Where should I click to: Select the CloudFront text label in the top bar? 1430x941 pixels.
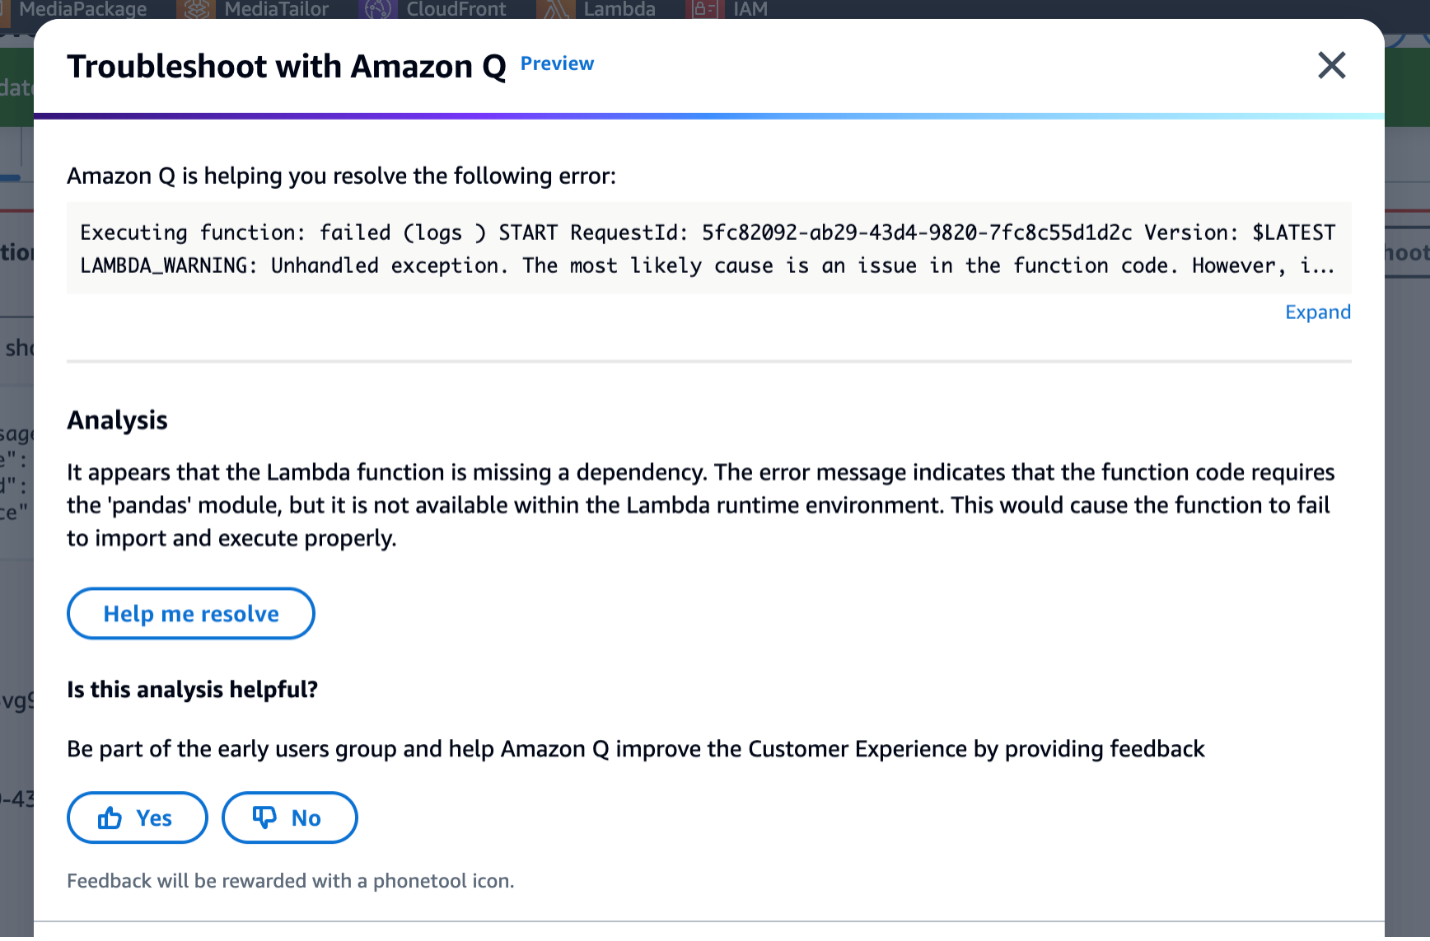coord(456,10)
